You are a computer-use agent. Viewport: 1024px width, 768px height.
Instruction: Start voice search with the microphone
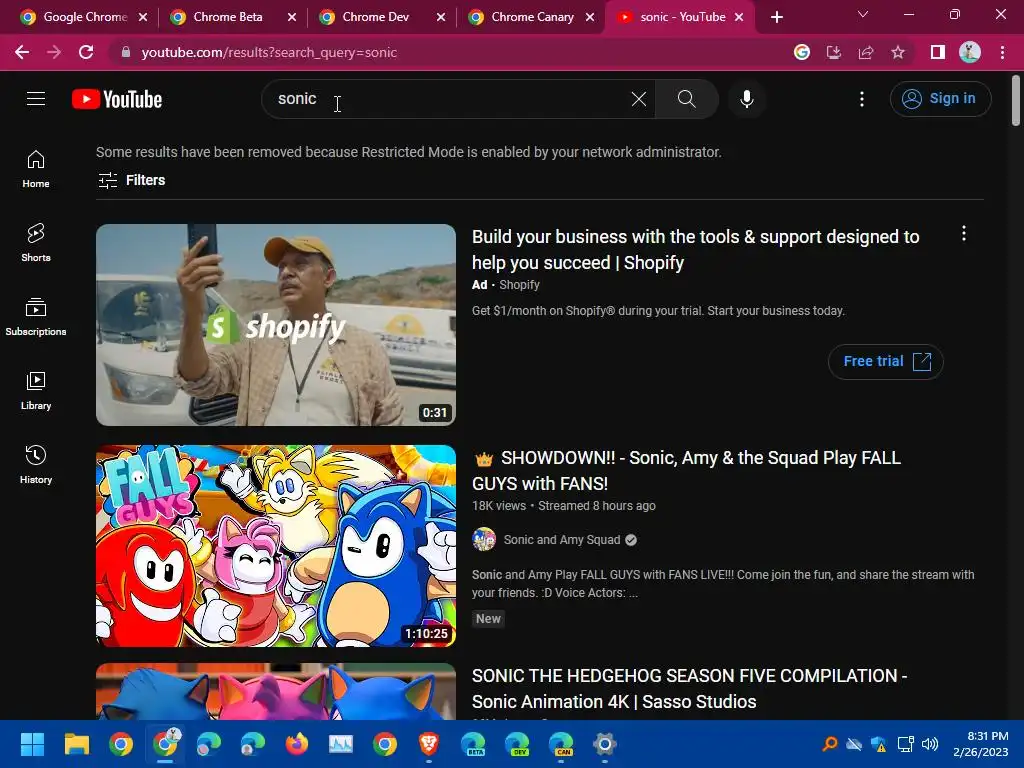(x=747, y=99)
